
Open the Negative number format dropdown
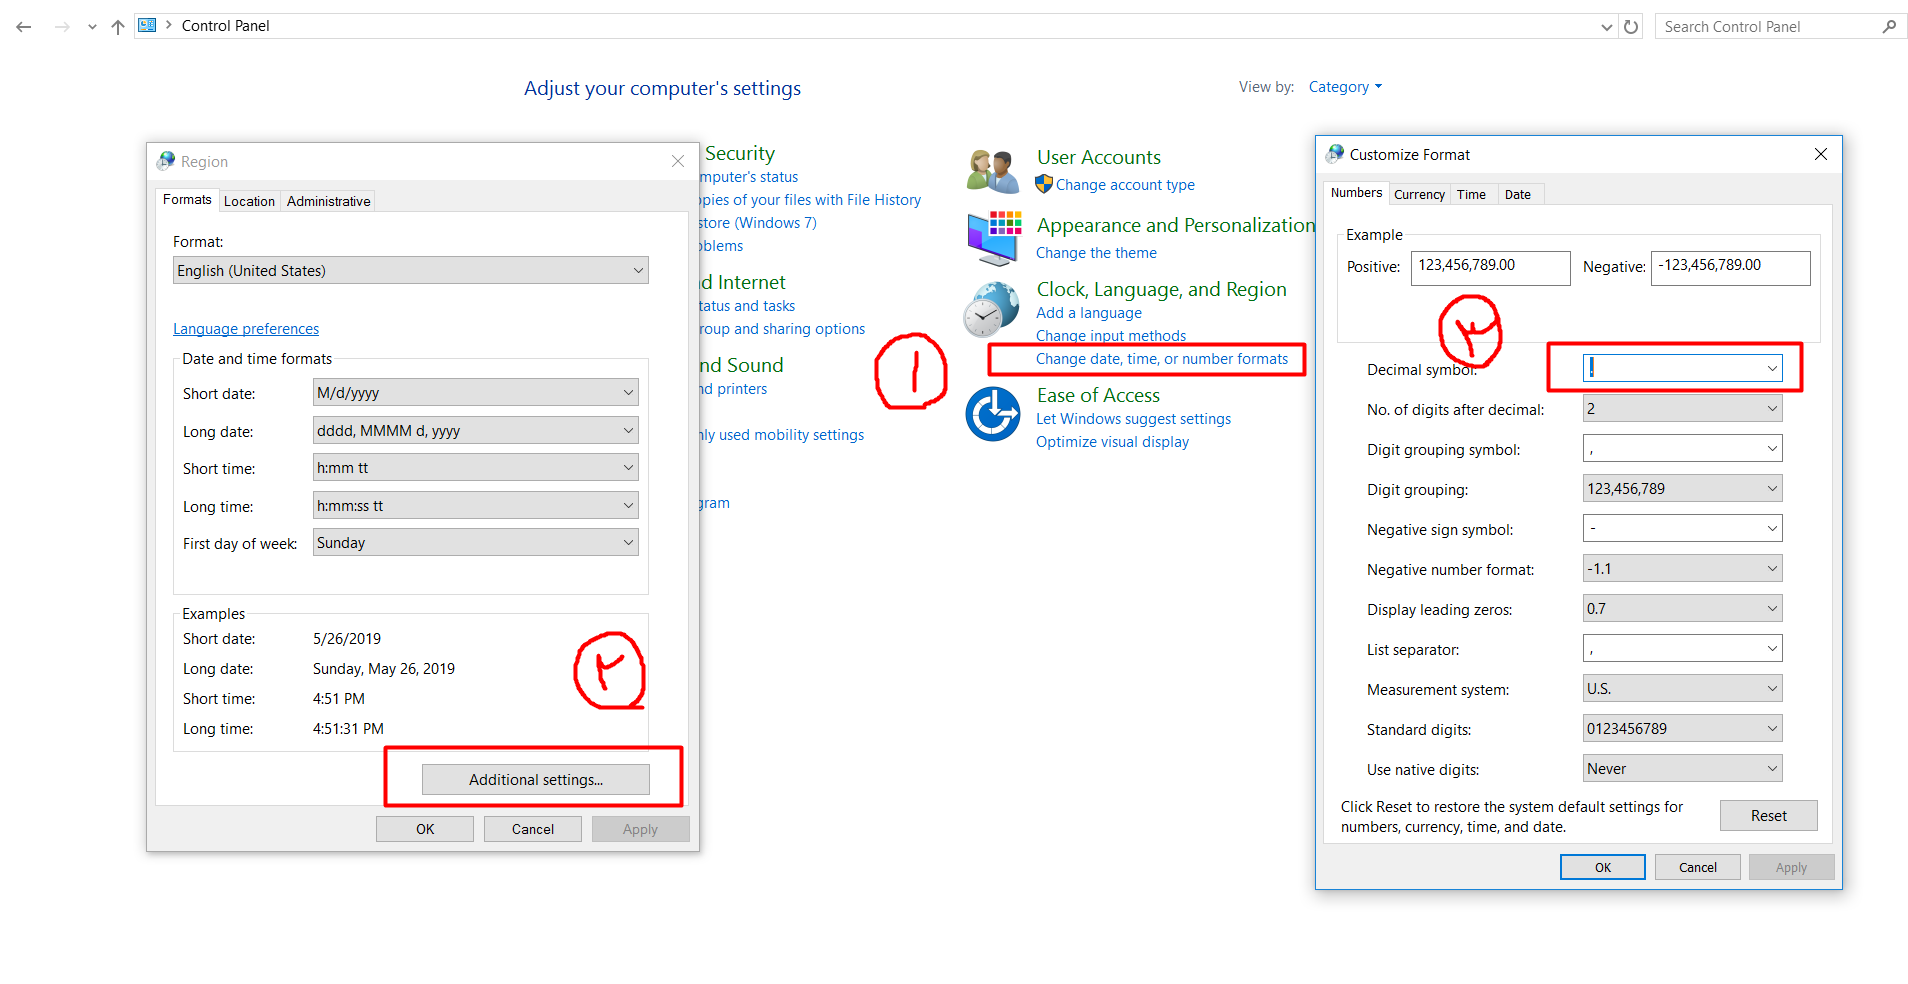[x=1682, y=568]
